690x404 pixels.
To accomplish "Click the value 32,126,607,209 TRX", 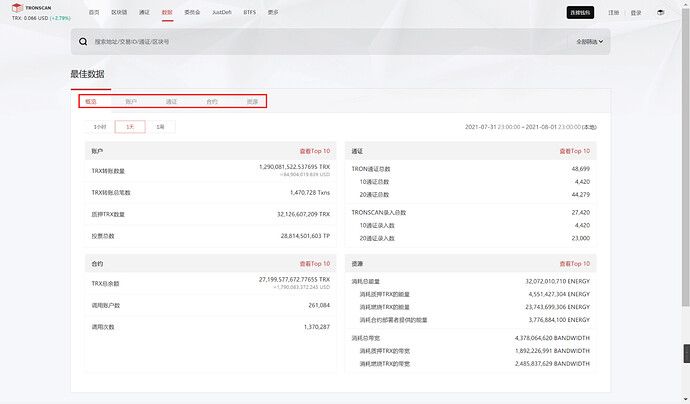I will [304, 214].
